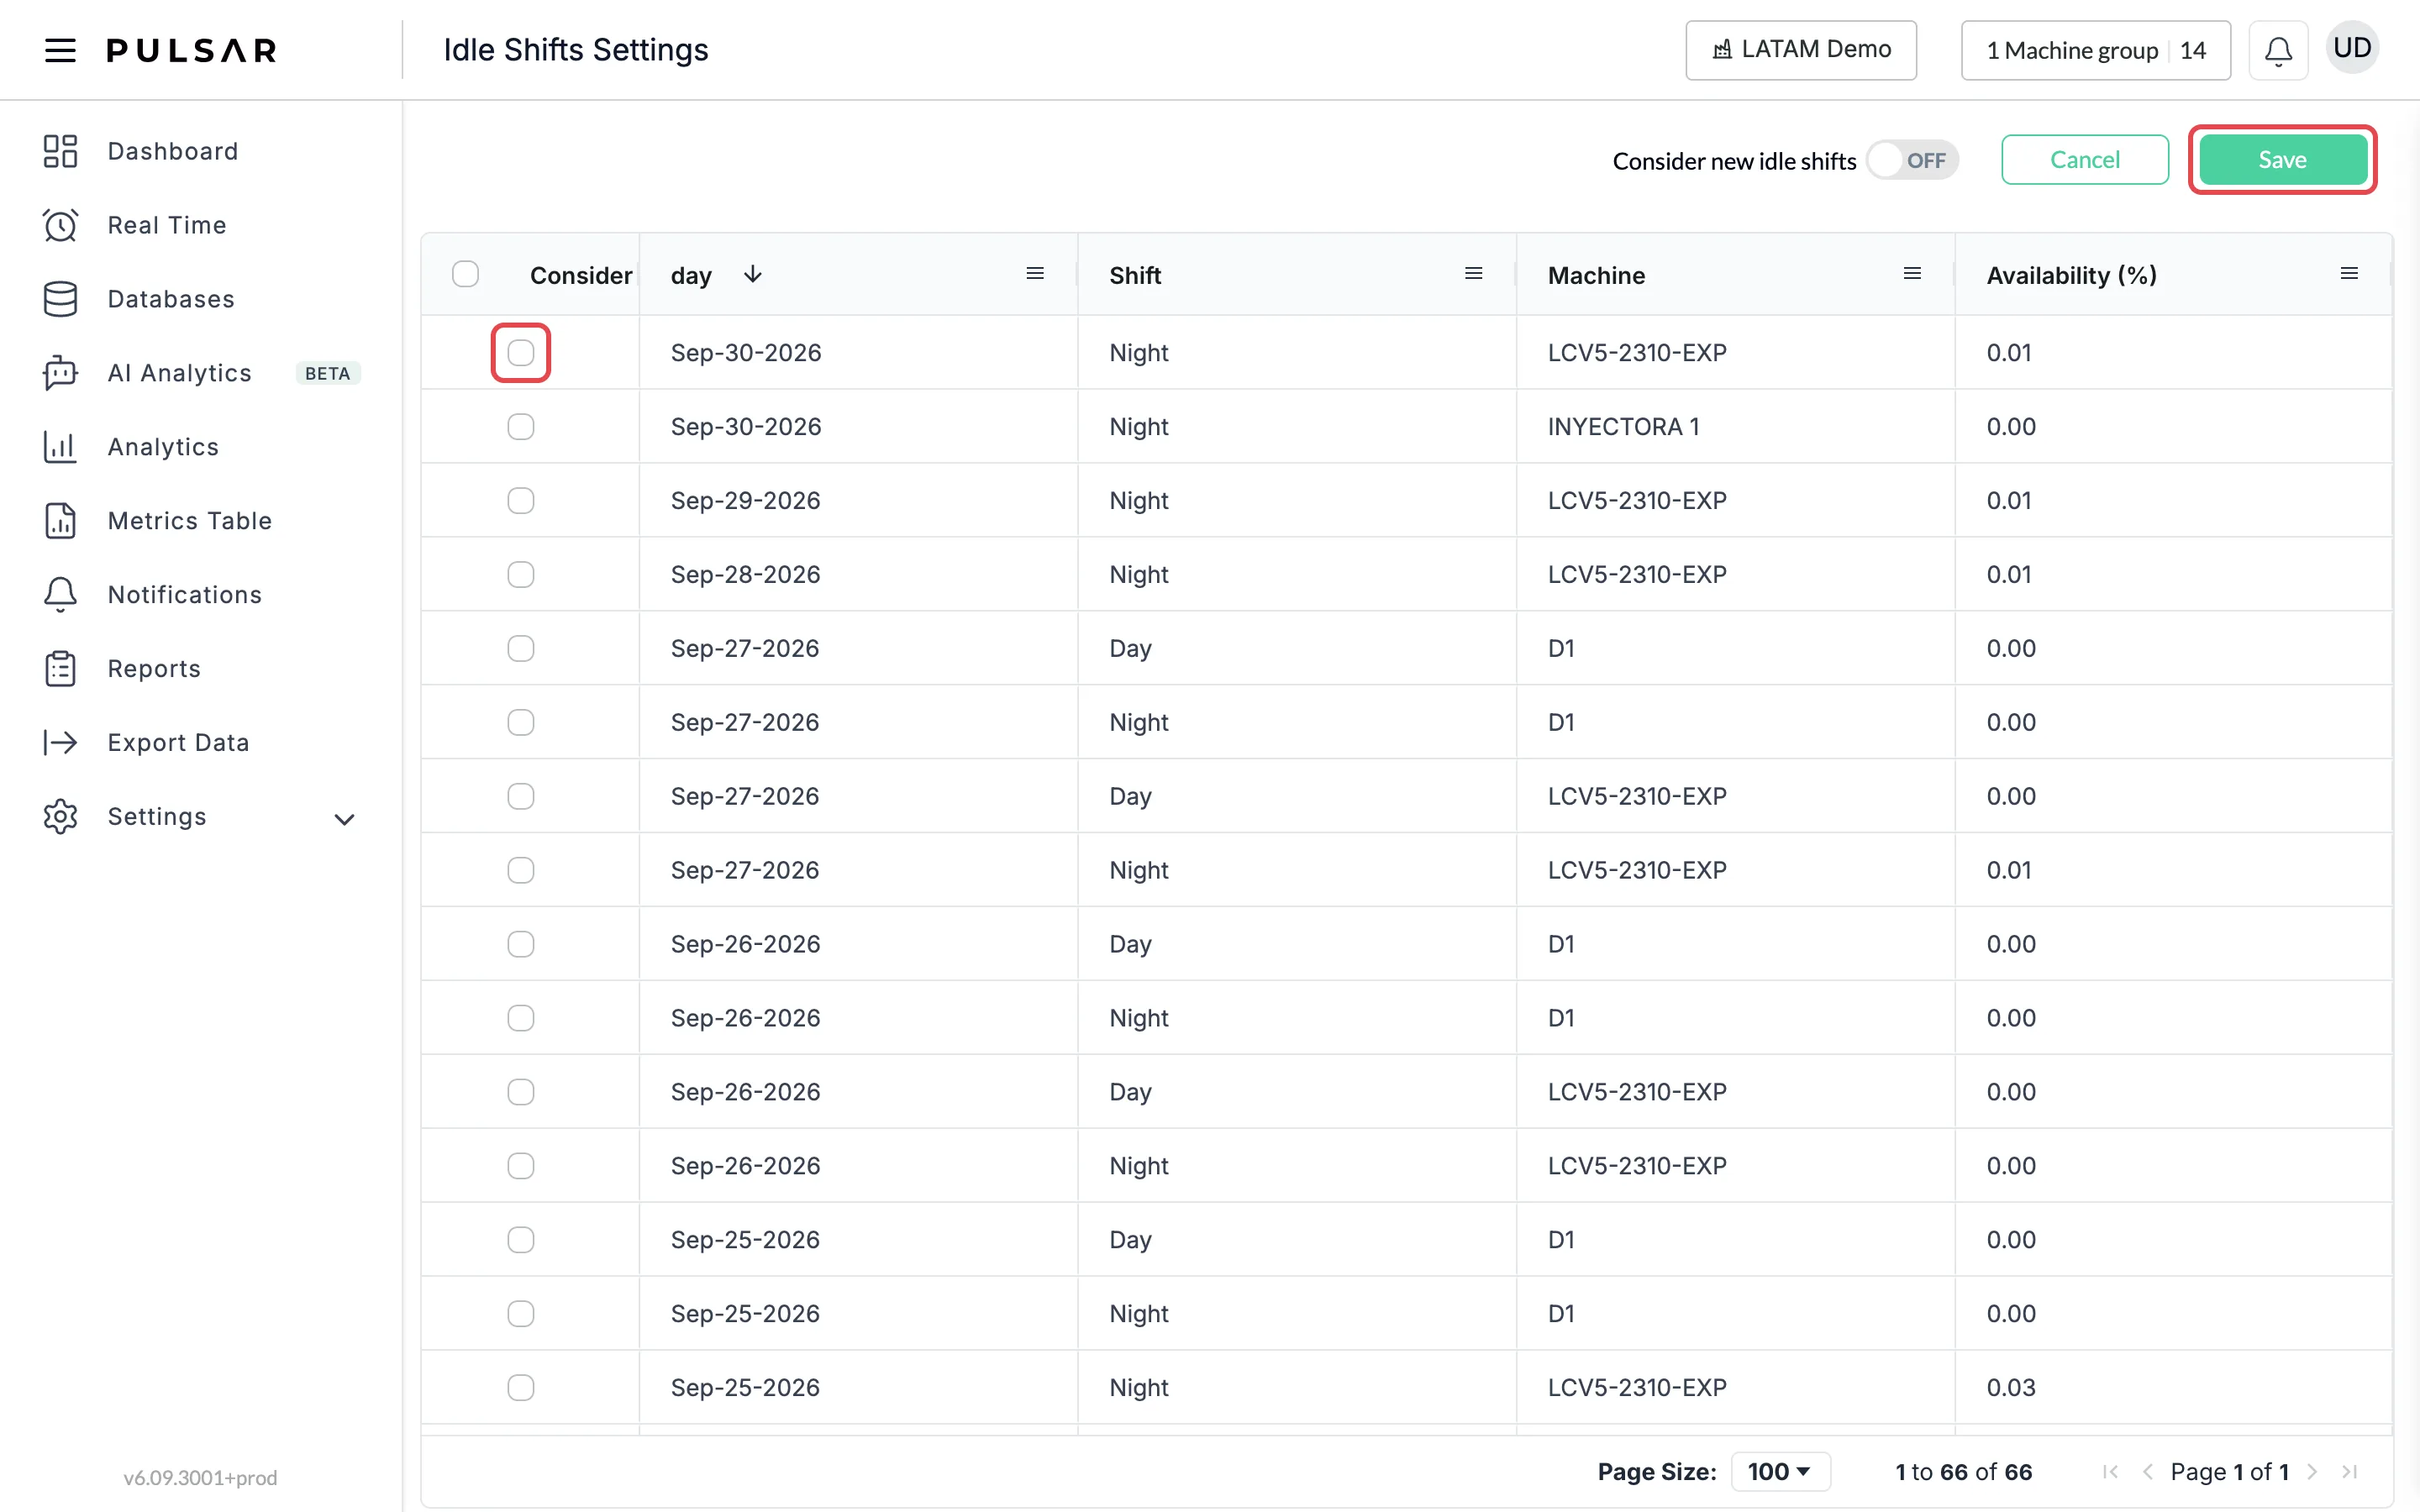
Task: Open the UD user avatar menu
Action: tap(2352, 48)
